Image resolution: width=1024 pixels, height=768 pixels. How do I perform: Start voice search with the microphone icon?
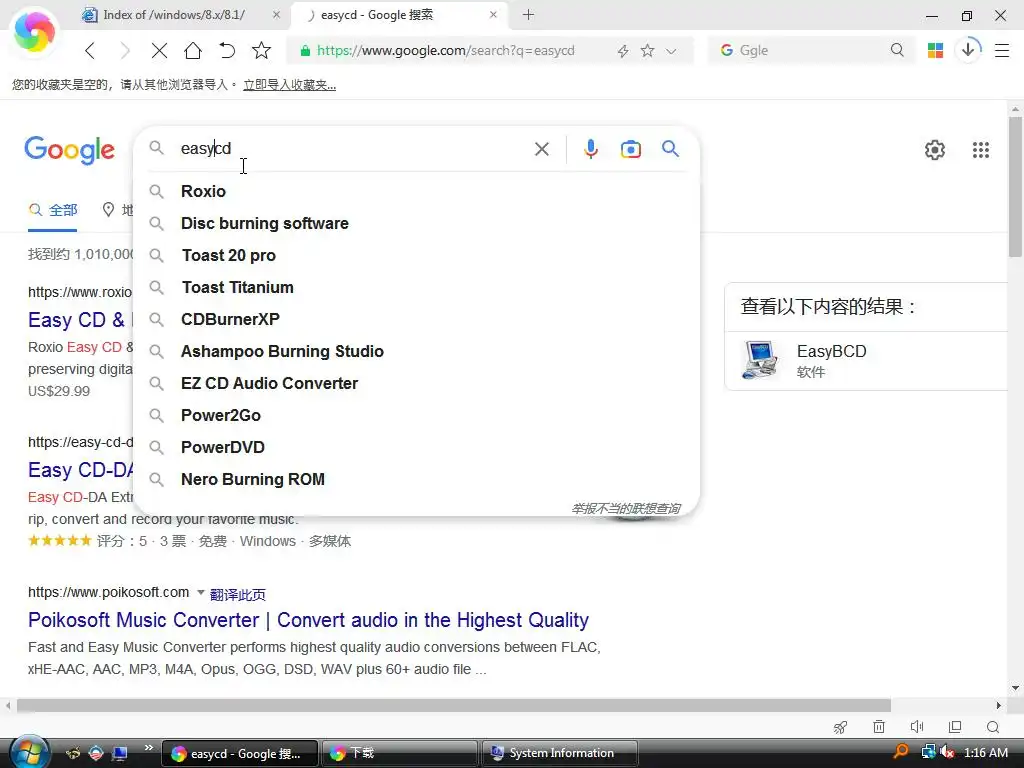590,149
